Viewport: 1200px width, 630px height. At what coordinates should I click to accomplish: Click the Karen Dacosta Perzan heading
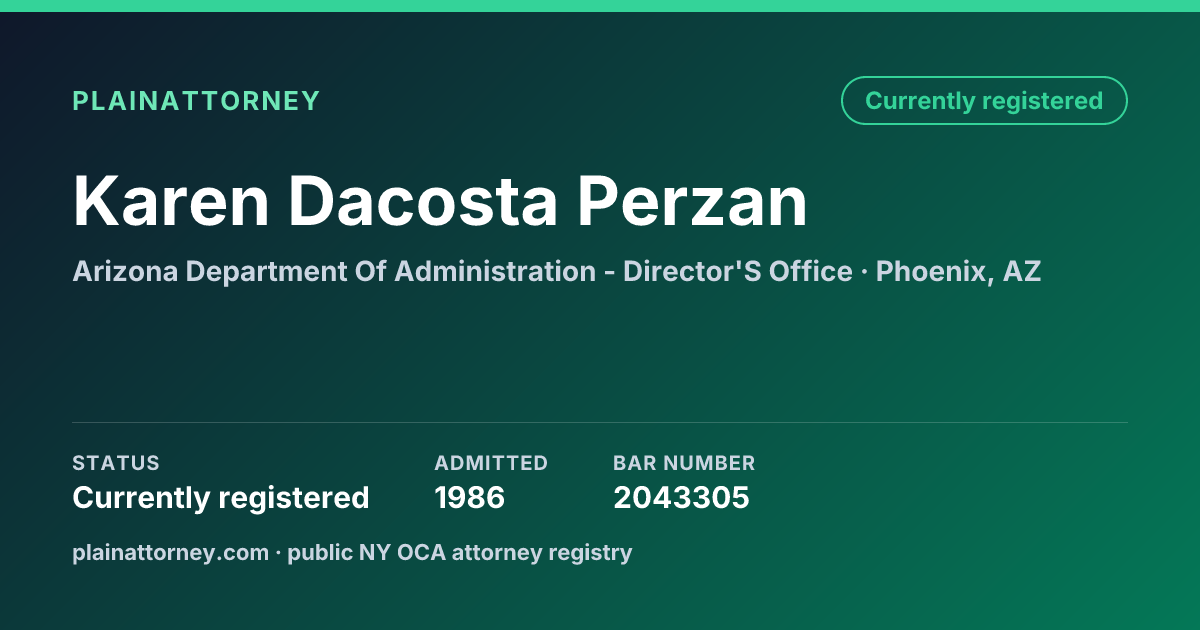point(440,201)
